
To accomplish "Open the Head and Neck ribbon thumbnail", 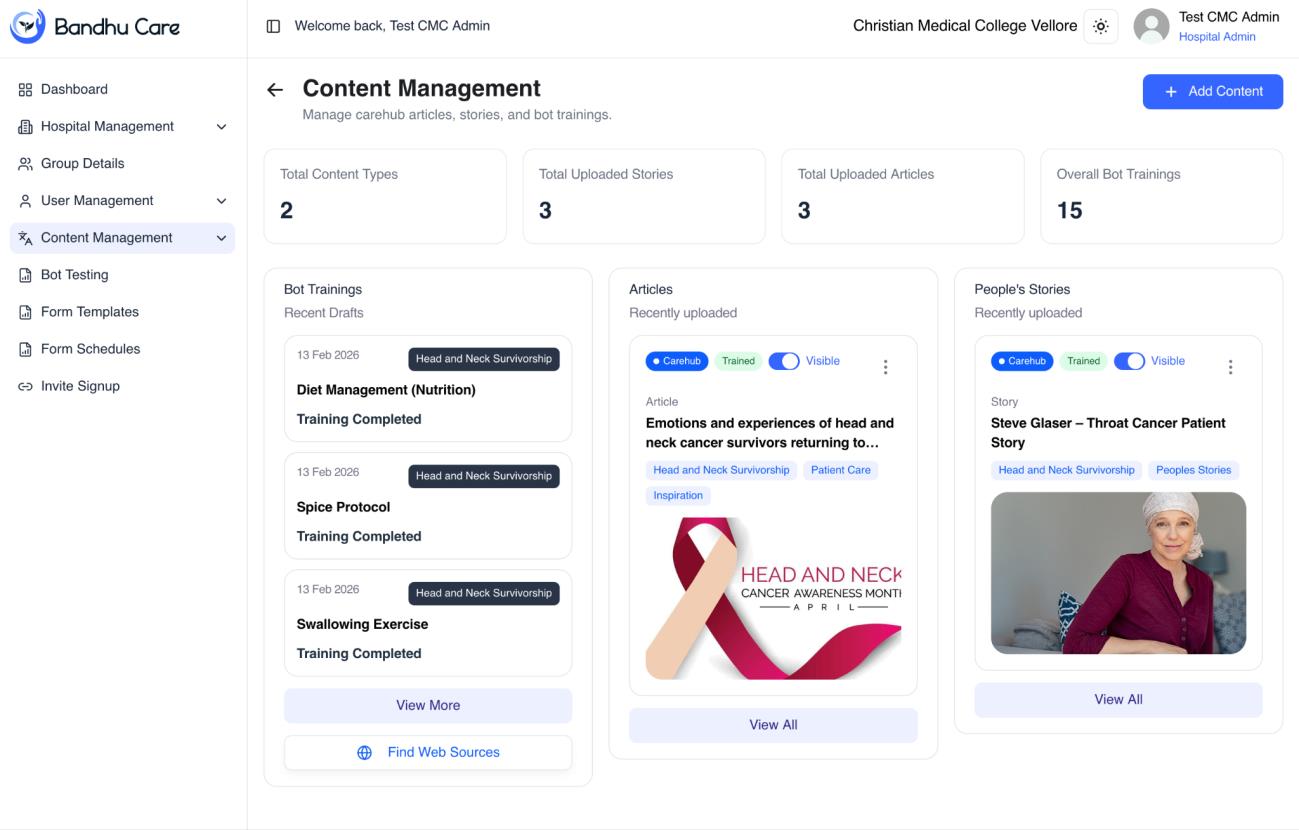I will point(773,598).
